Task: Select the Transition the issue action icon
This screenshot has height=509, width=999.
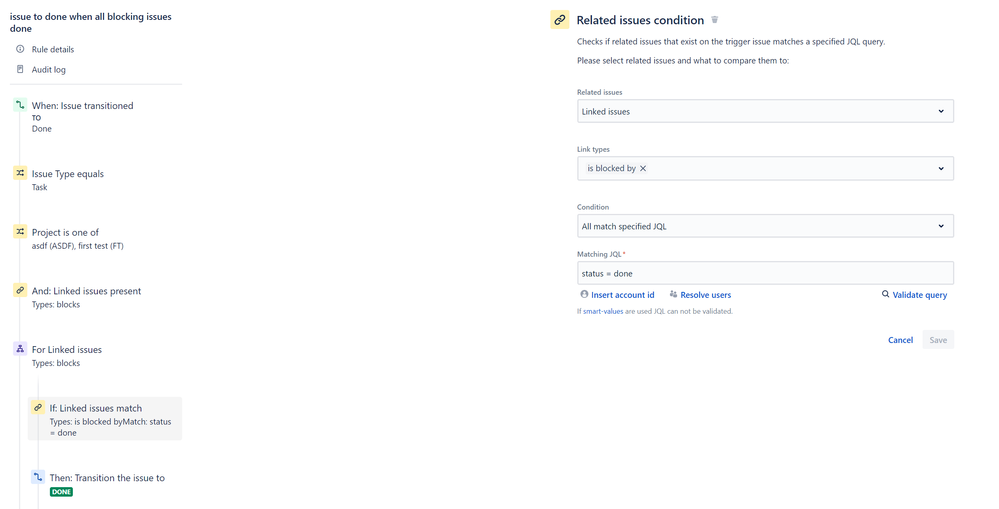Action: click(38, 477)
